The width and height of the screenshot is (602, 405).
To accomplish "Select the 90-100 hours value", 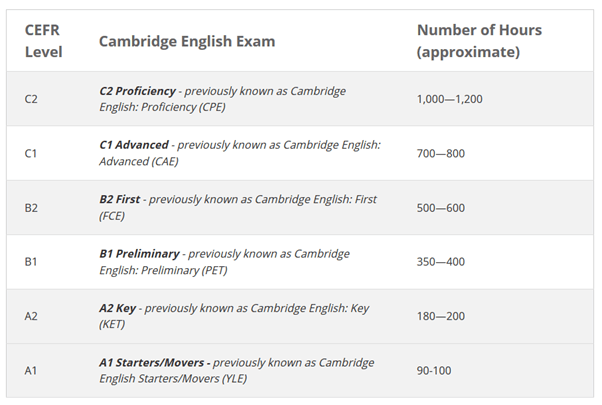I will click(434, 371).
